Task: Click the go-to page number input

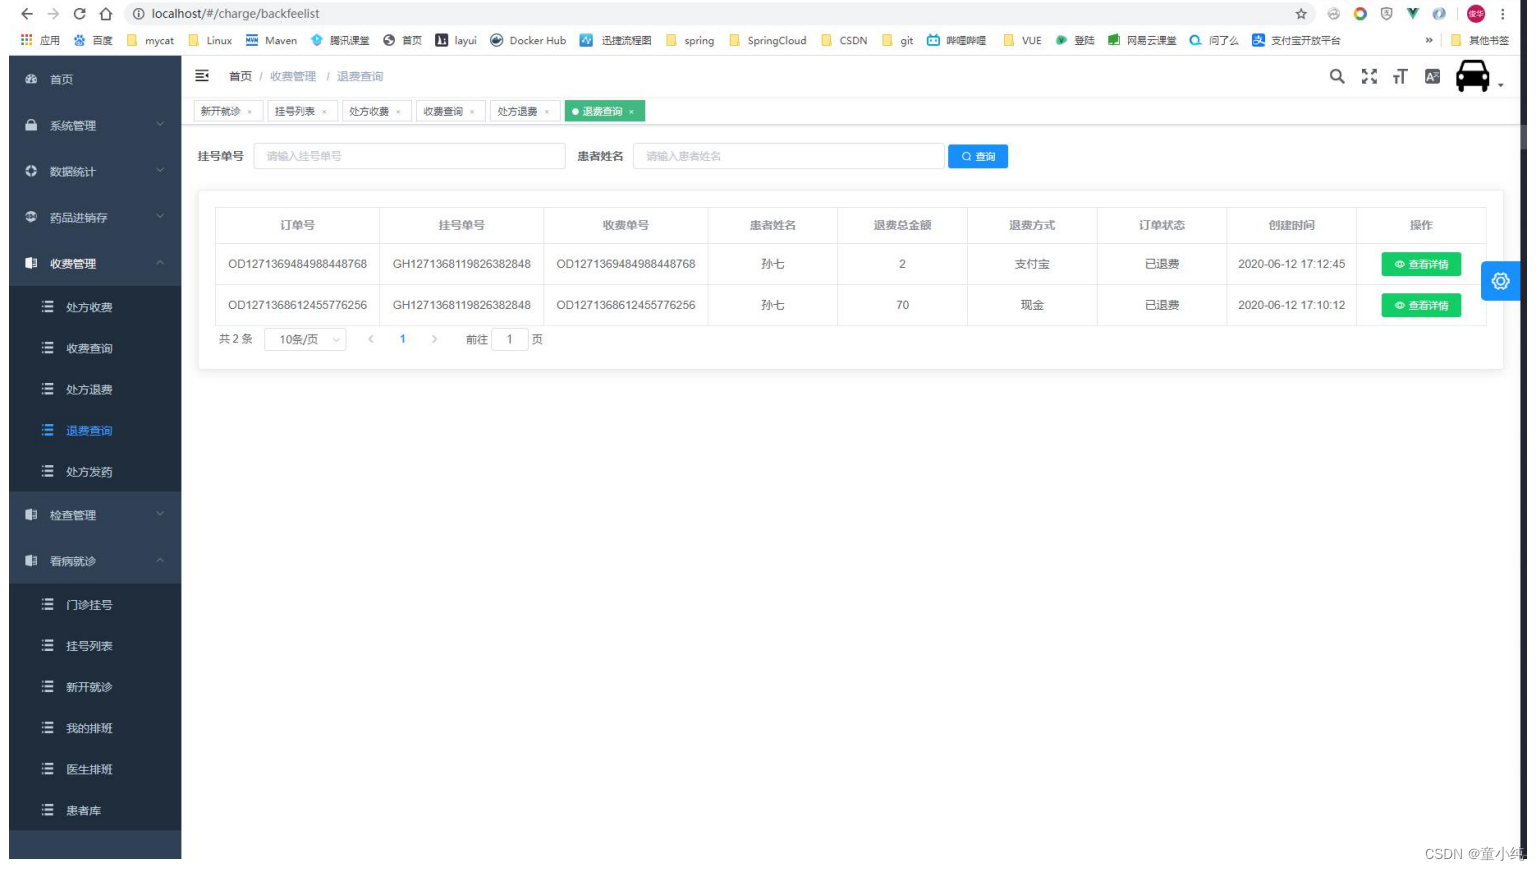Action: (x=510, y=339)
